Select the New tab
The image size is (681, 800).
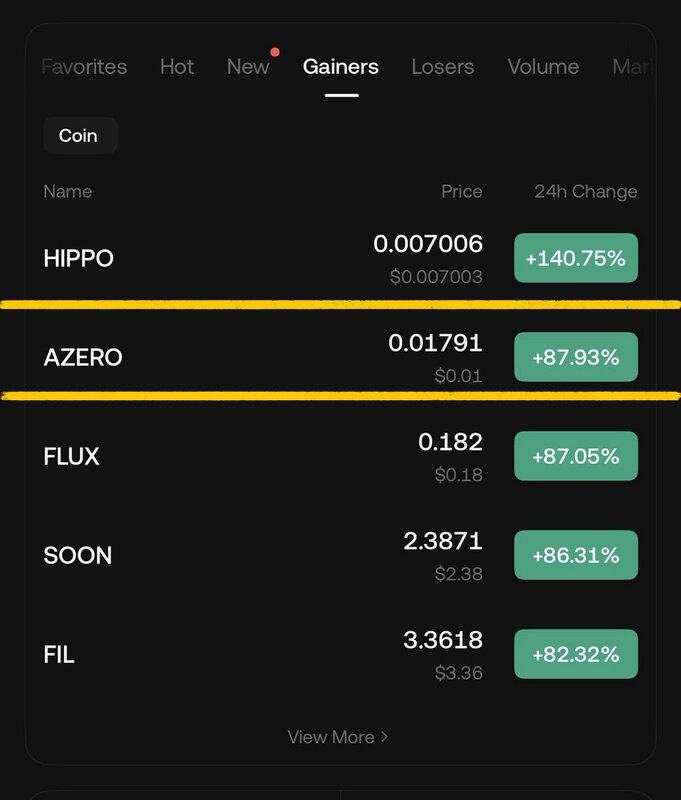(x=248, y=67)
